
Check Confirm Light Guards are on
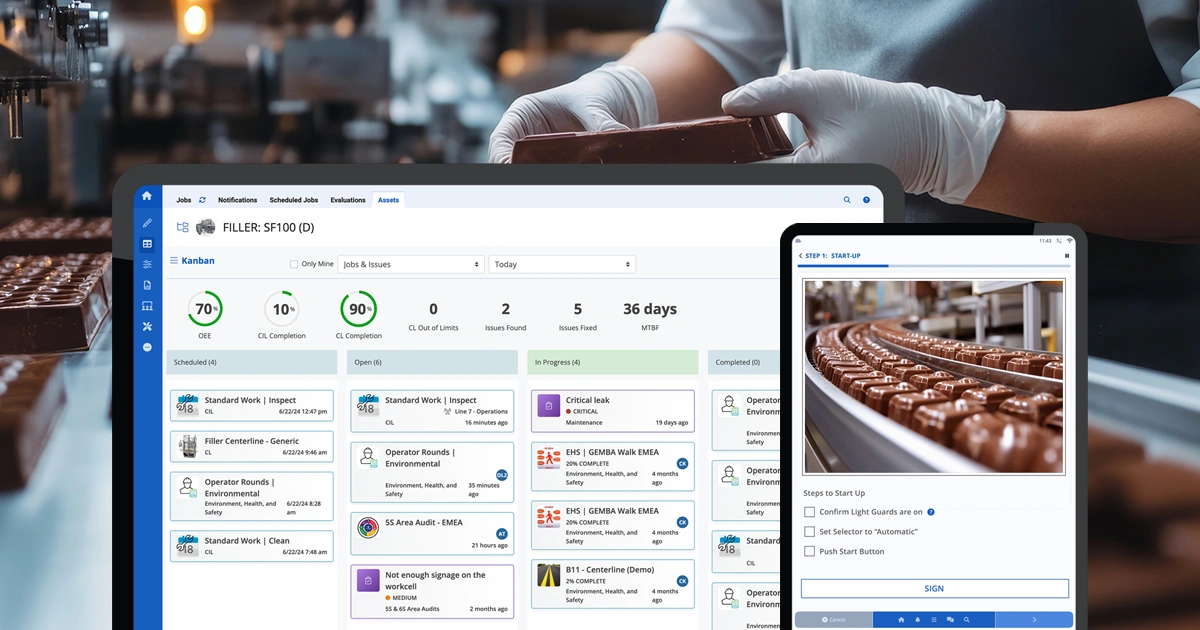point(810,512)
